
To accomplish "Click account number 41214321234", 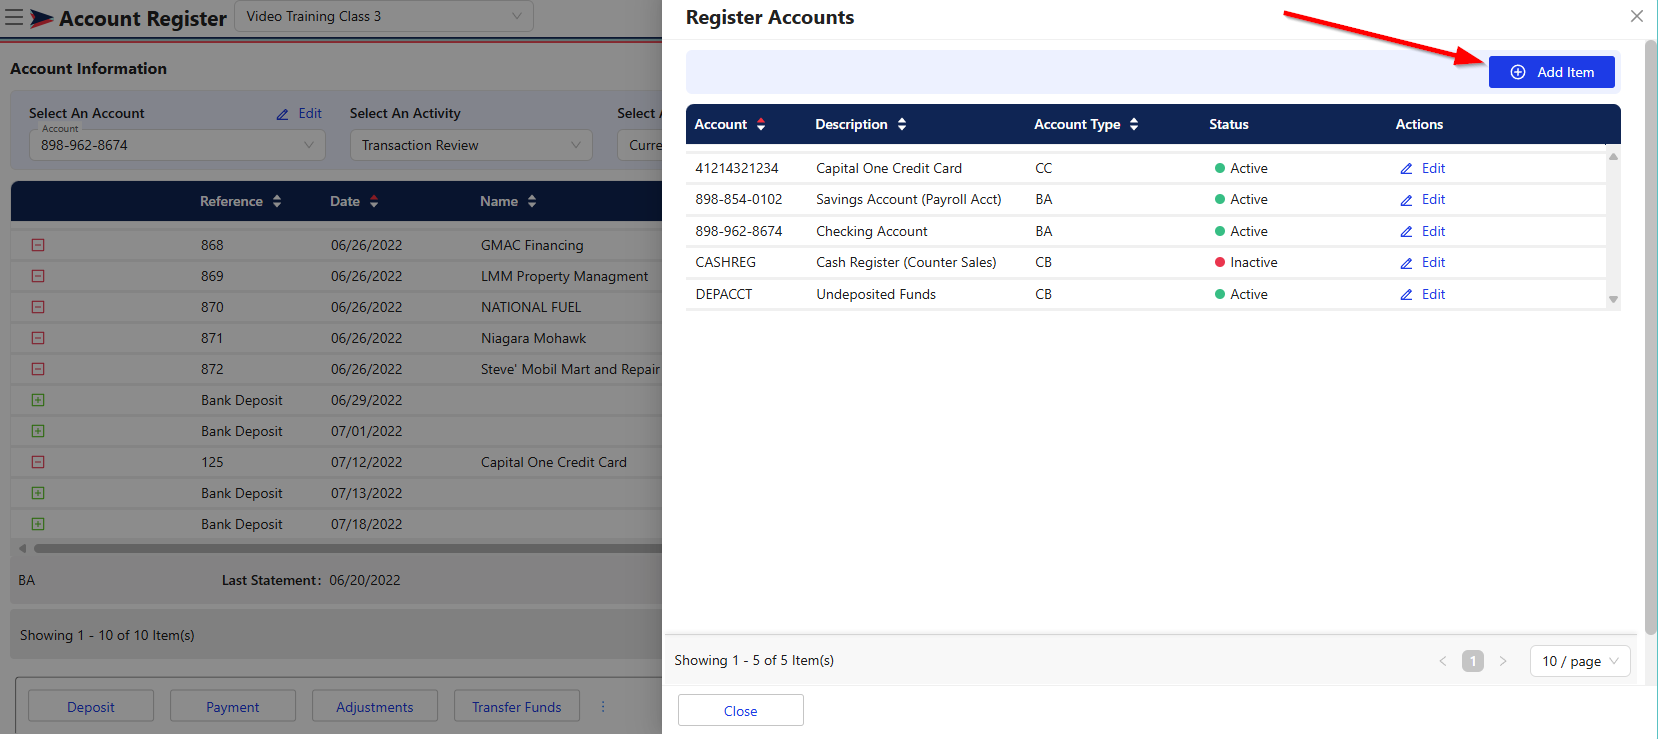I will 737,168.
